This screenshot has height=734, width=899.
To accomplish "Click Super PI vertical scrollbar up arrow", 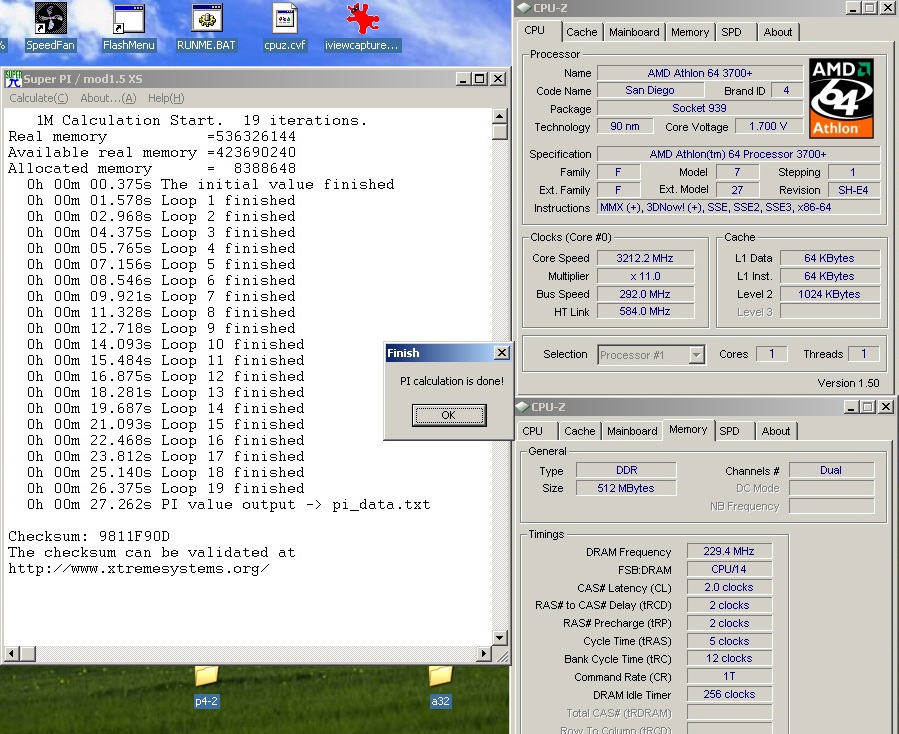I will (x=500, y=117).
